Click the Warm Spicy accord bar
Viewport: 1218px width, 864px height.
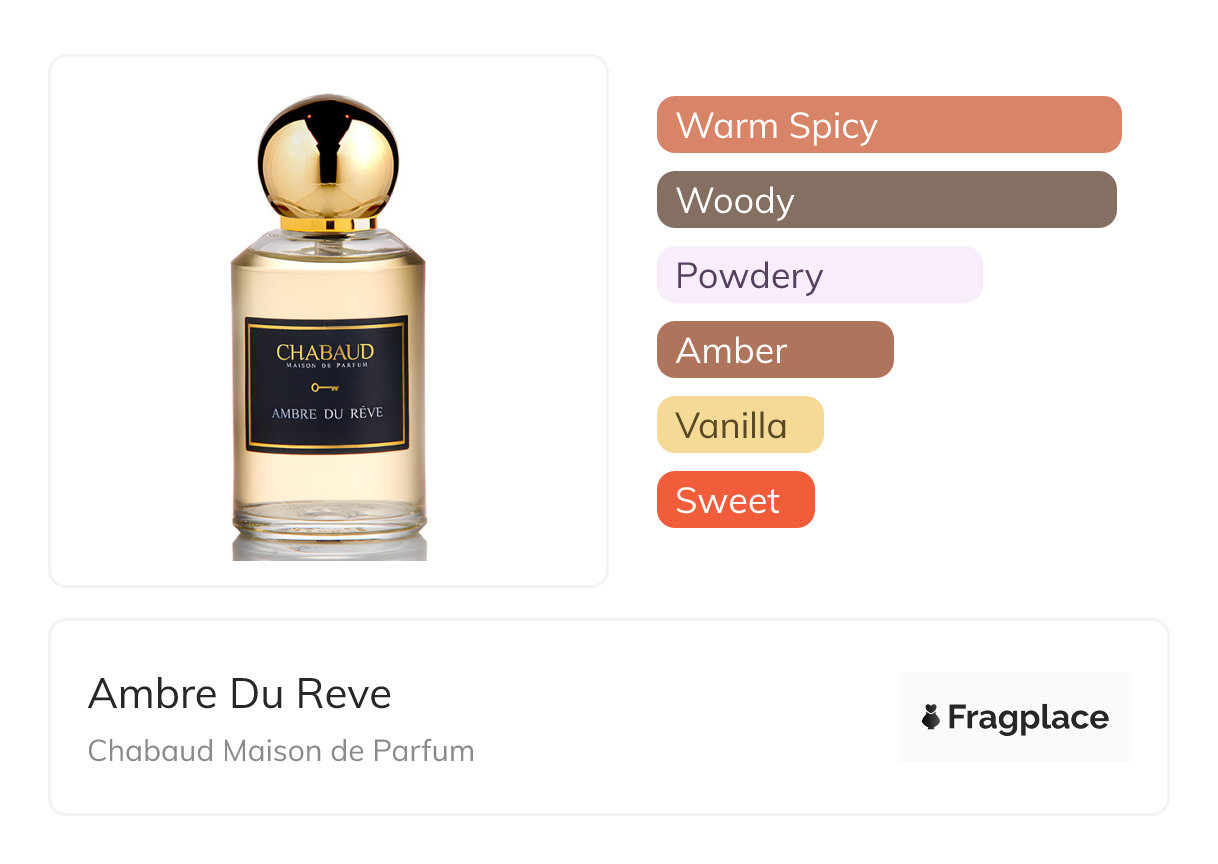coord(889,125)
